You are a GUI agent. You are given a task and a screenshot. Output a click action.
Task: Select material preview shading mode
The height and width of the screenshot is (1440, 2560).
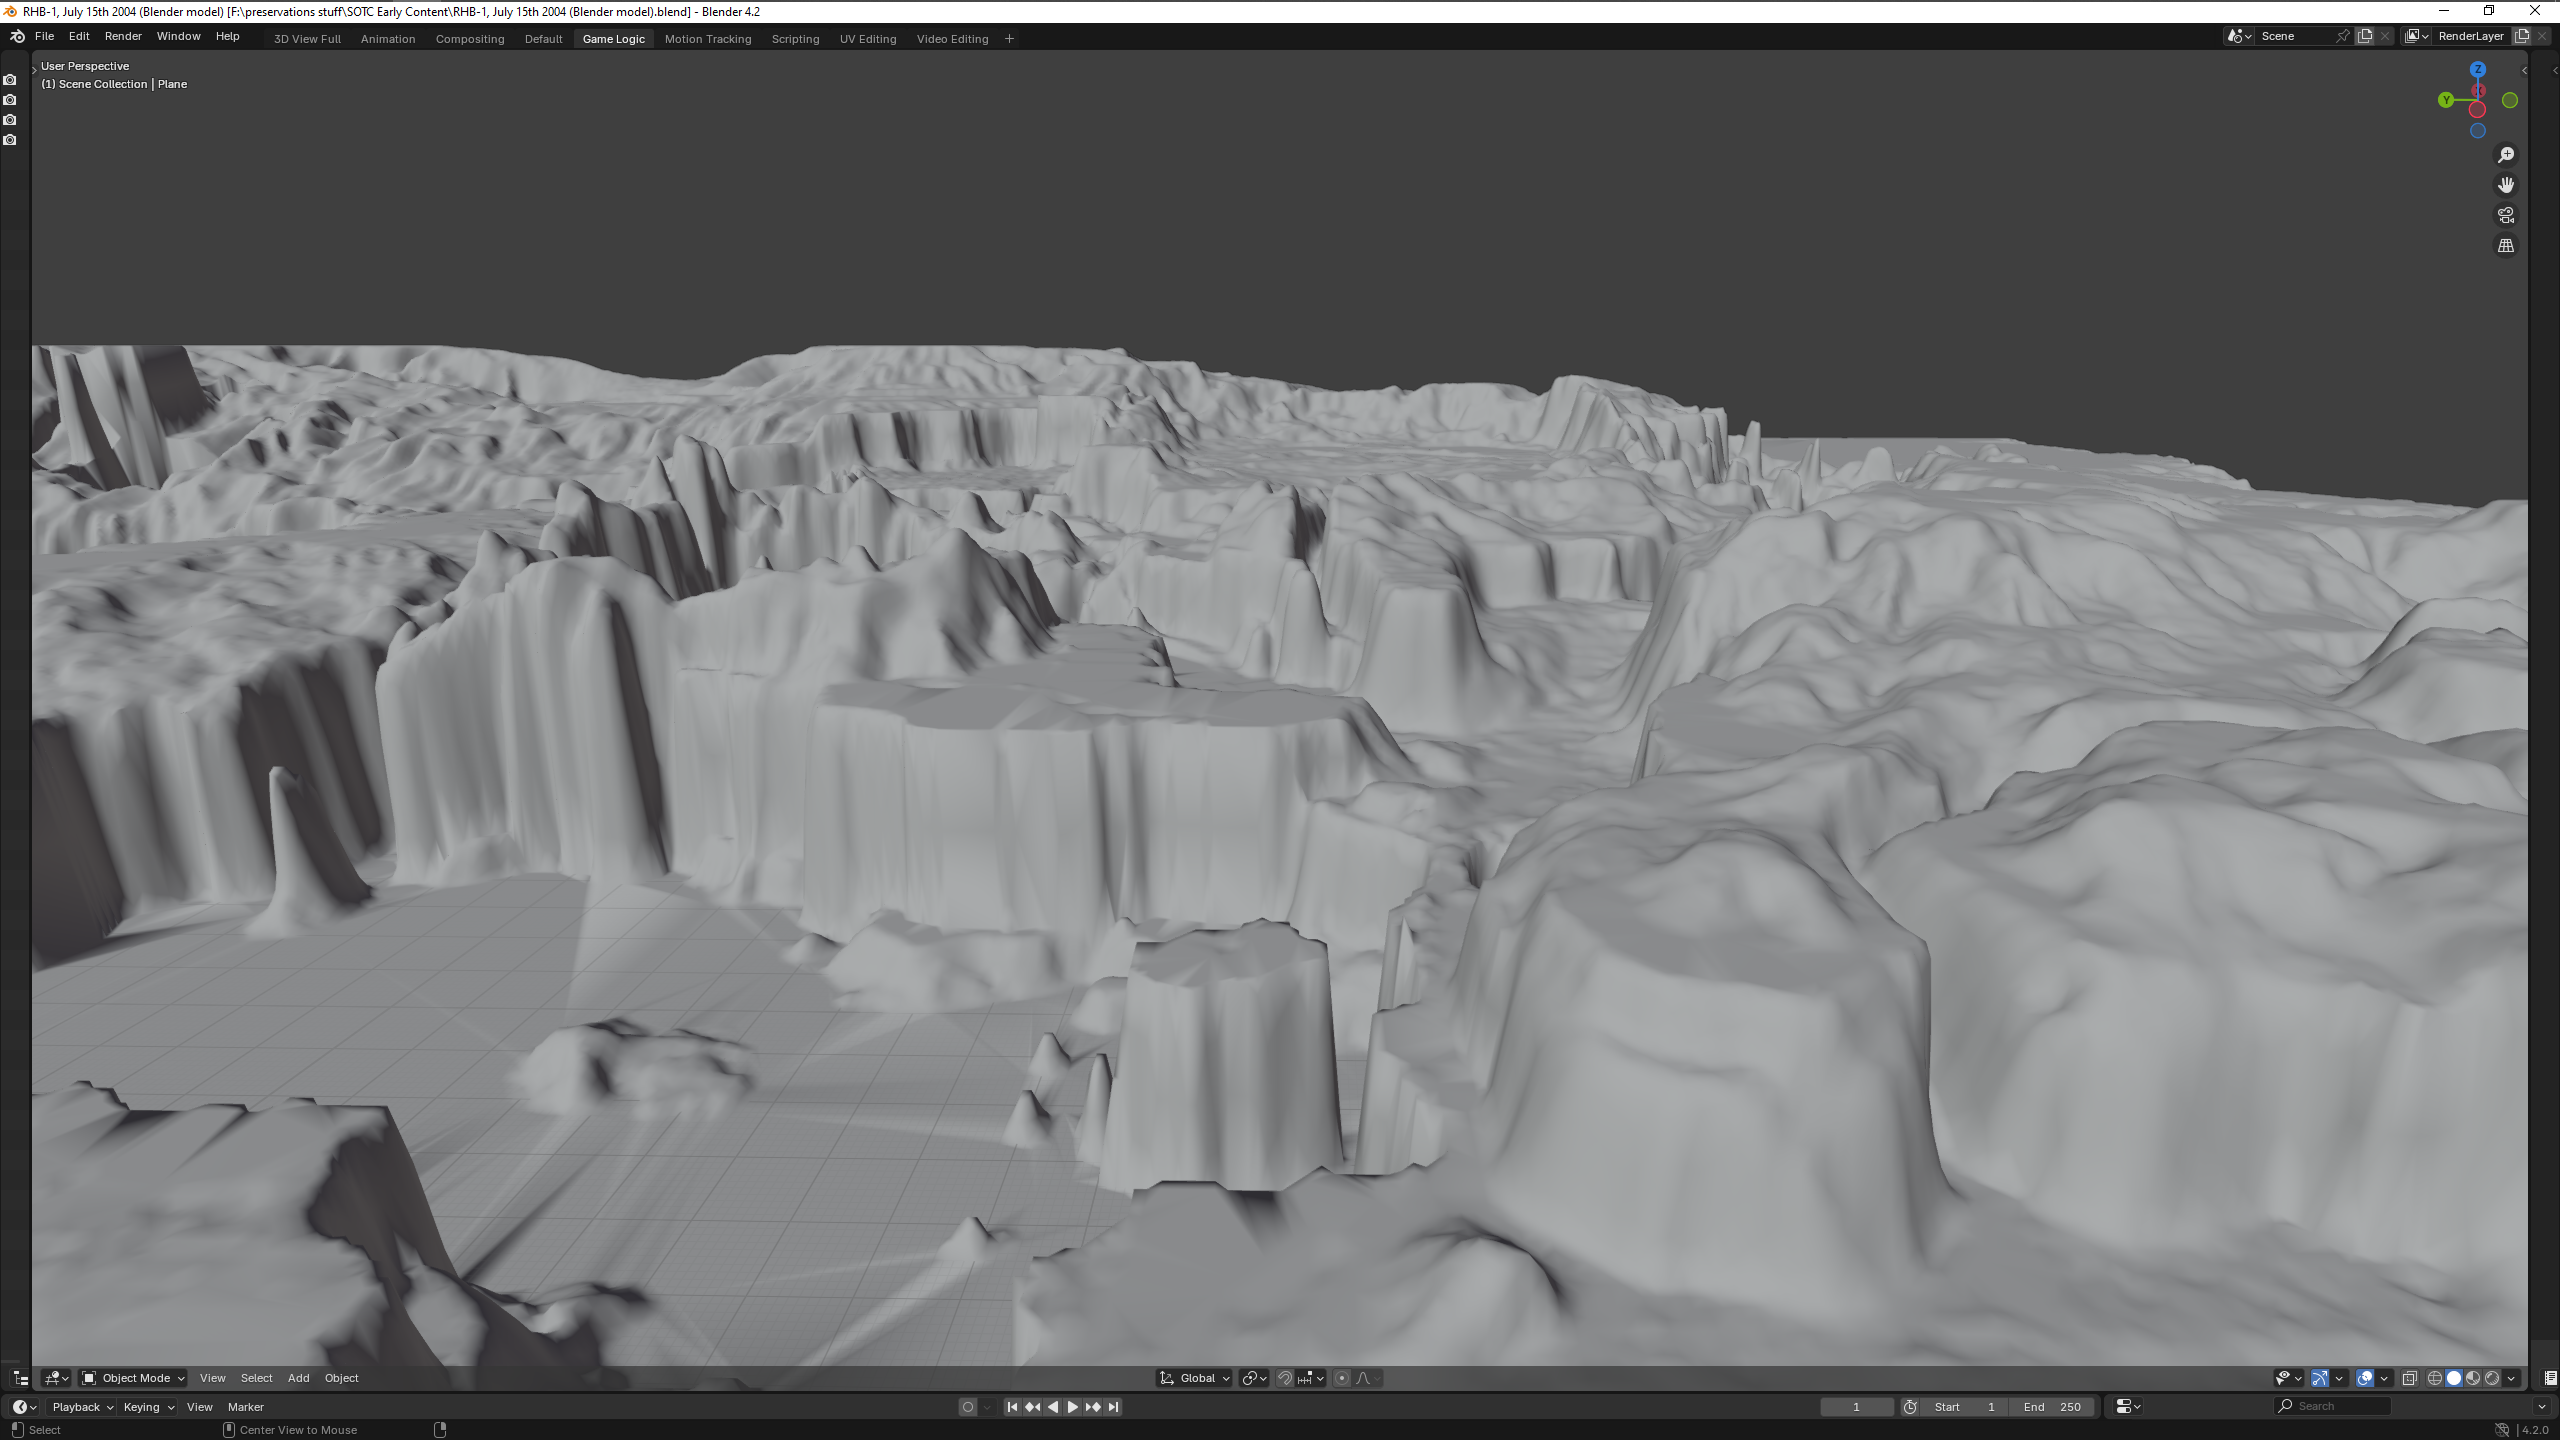[x=2473, y=1378]
